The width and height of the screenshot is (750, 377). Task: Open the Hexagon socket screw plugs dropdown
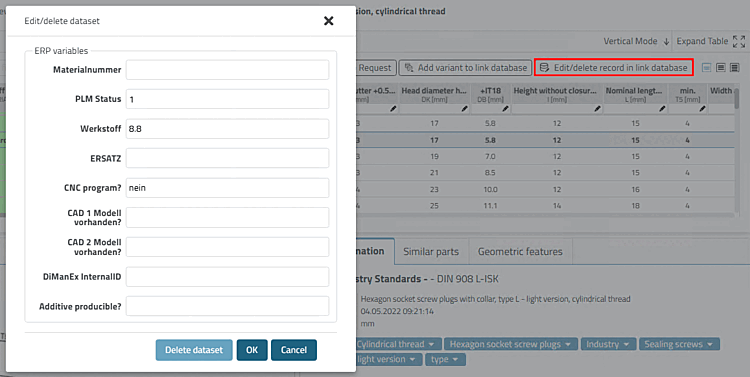(x=510, y=344)
